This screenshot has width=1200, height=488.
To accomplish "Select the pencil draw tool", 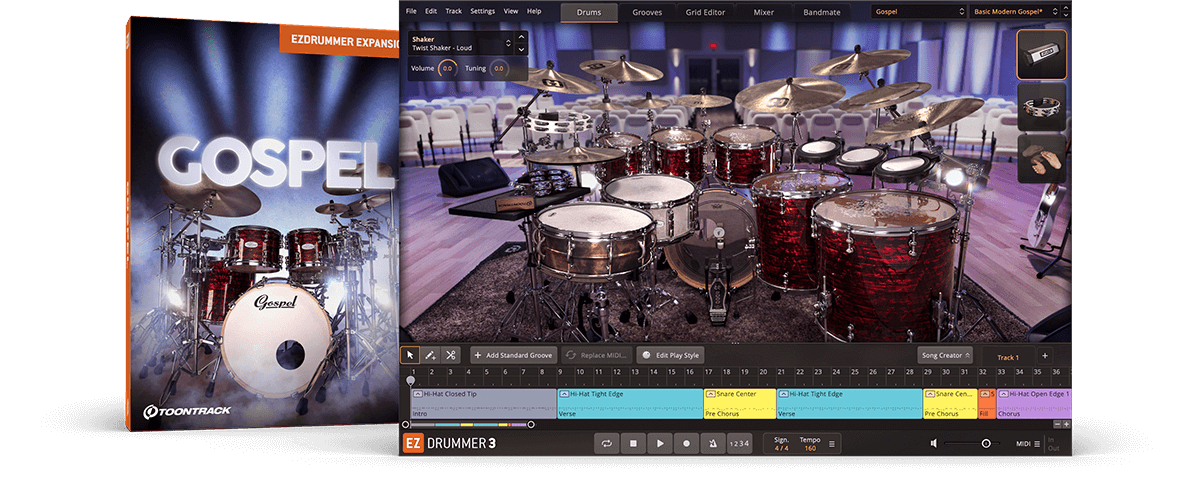I will pos(430,355).
